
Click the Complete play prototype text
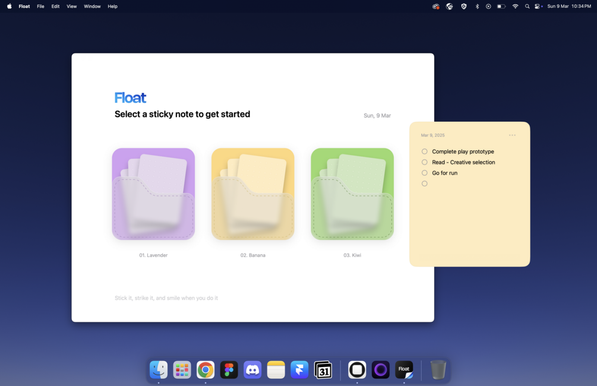click(x=463, y=151)
